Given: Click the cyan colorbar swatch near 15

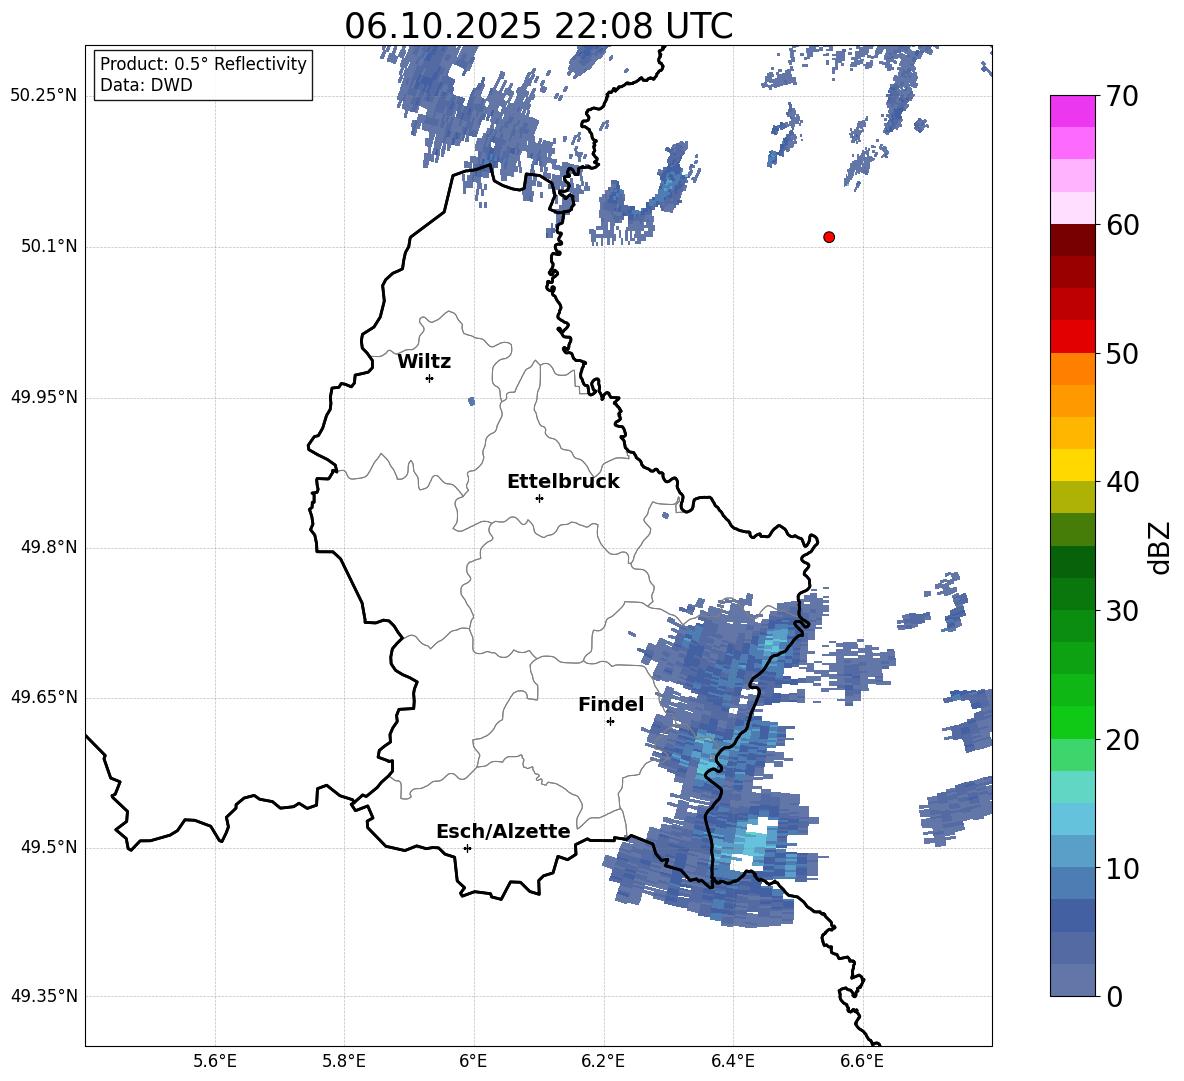Looking at the screenshot, I should [1072, 787].
